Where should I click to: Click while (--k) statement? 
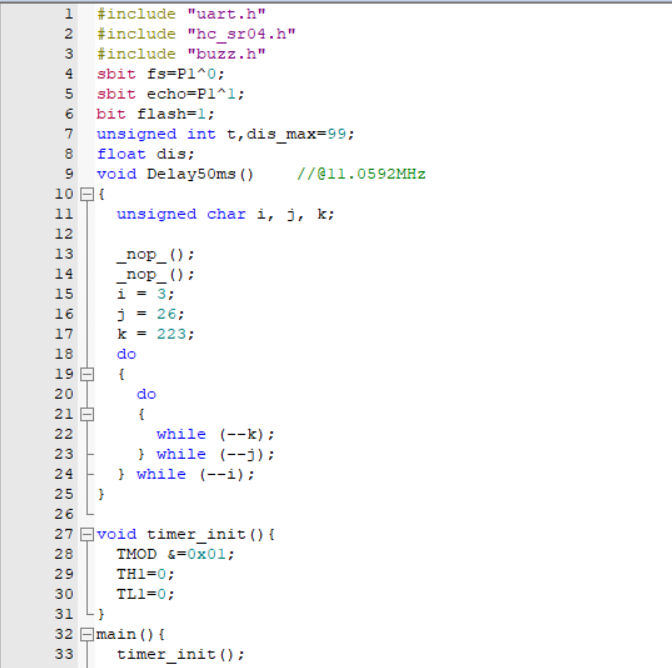(215, 434)
